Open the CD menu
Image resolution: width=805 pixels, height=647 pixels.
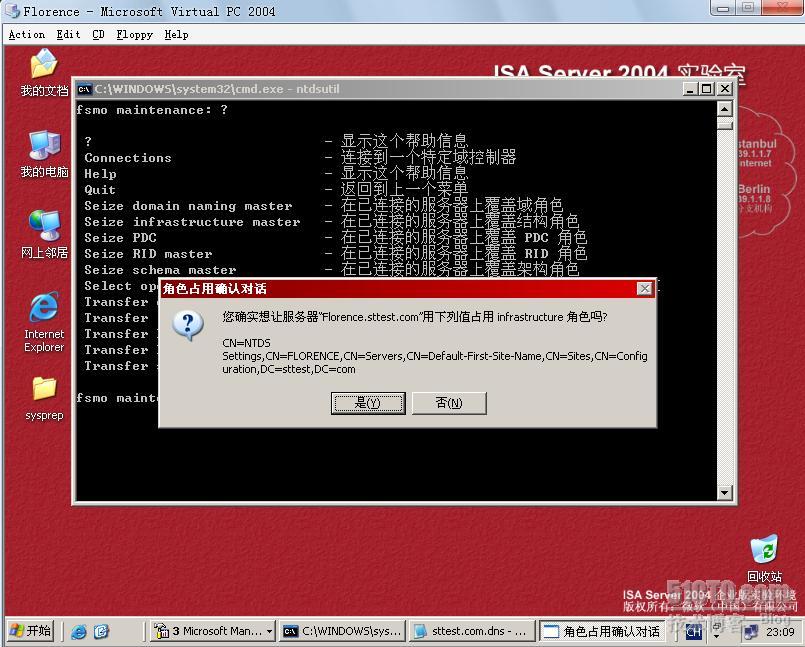click(x=98, y=34)
